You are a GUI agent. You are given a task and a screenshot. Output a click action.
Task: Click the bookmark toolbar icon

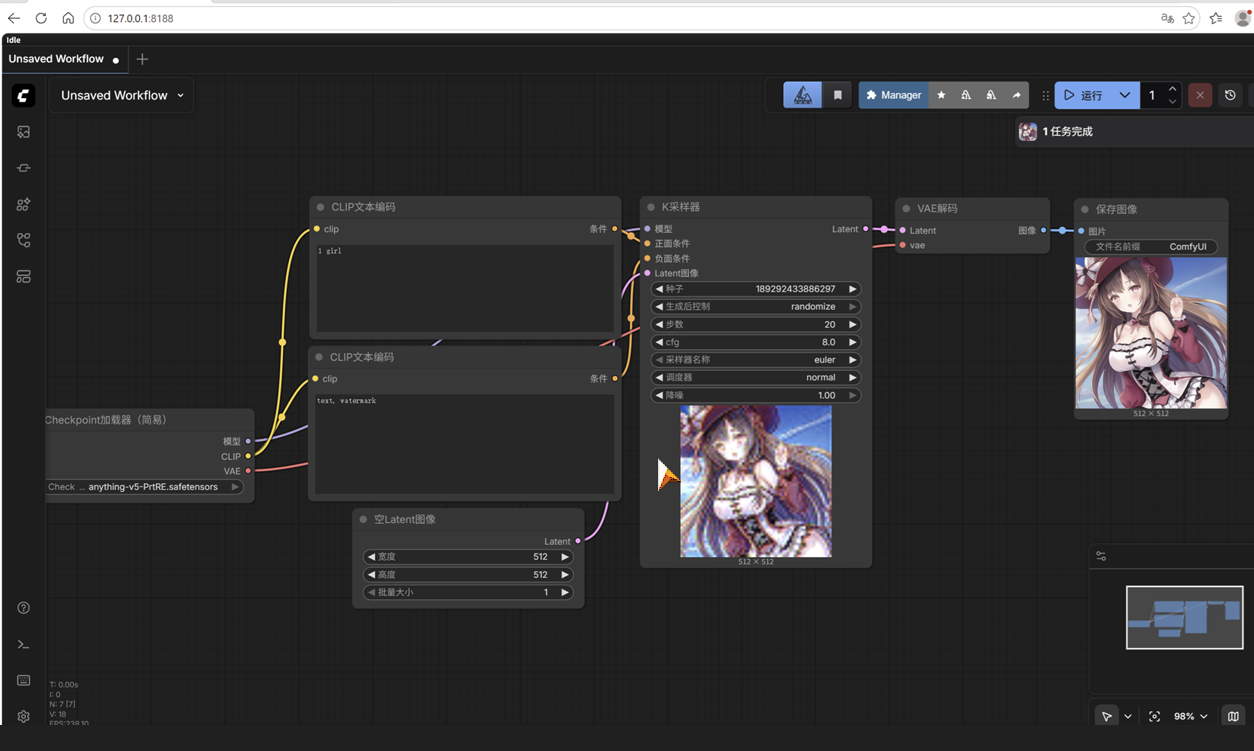pyautogui.click(x=838, y=95)
